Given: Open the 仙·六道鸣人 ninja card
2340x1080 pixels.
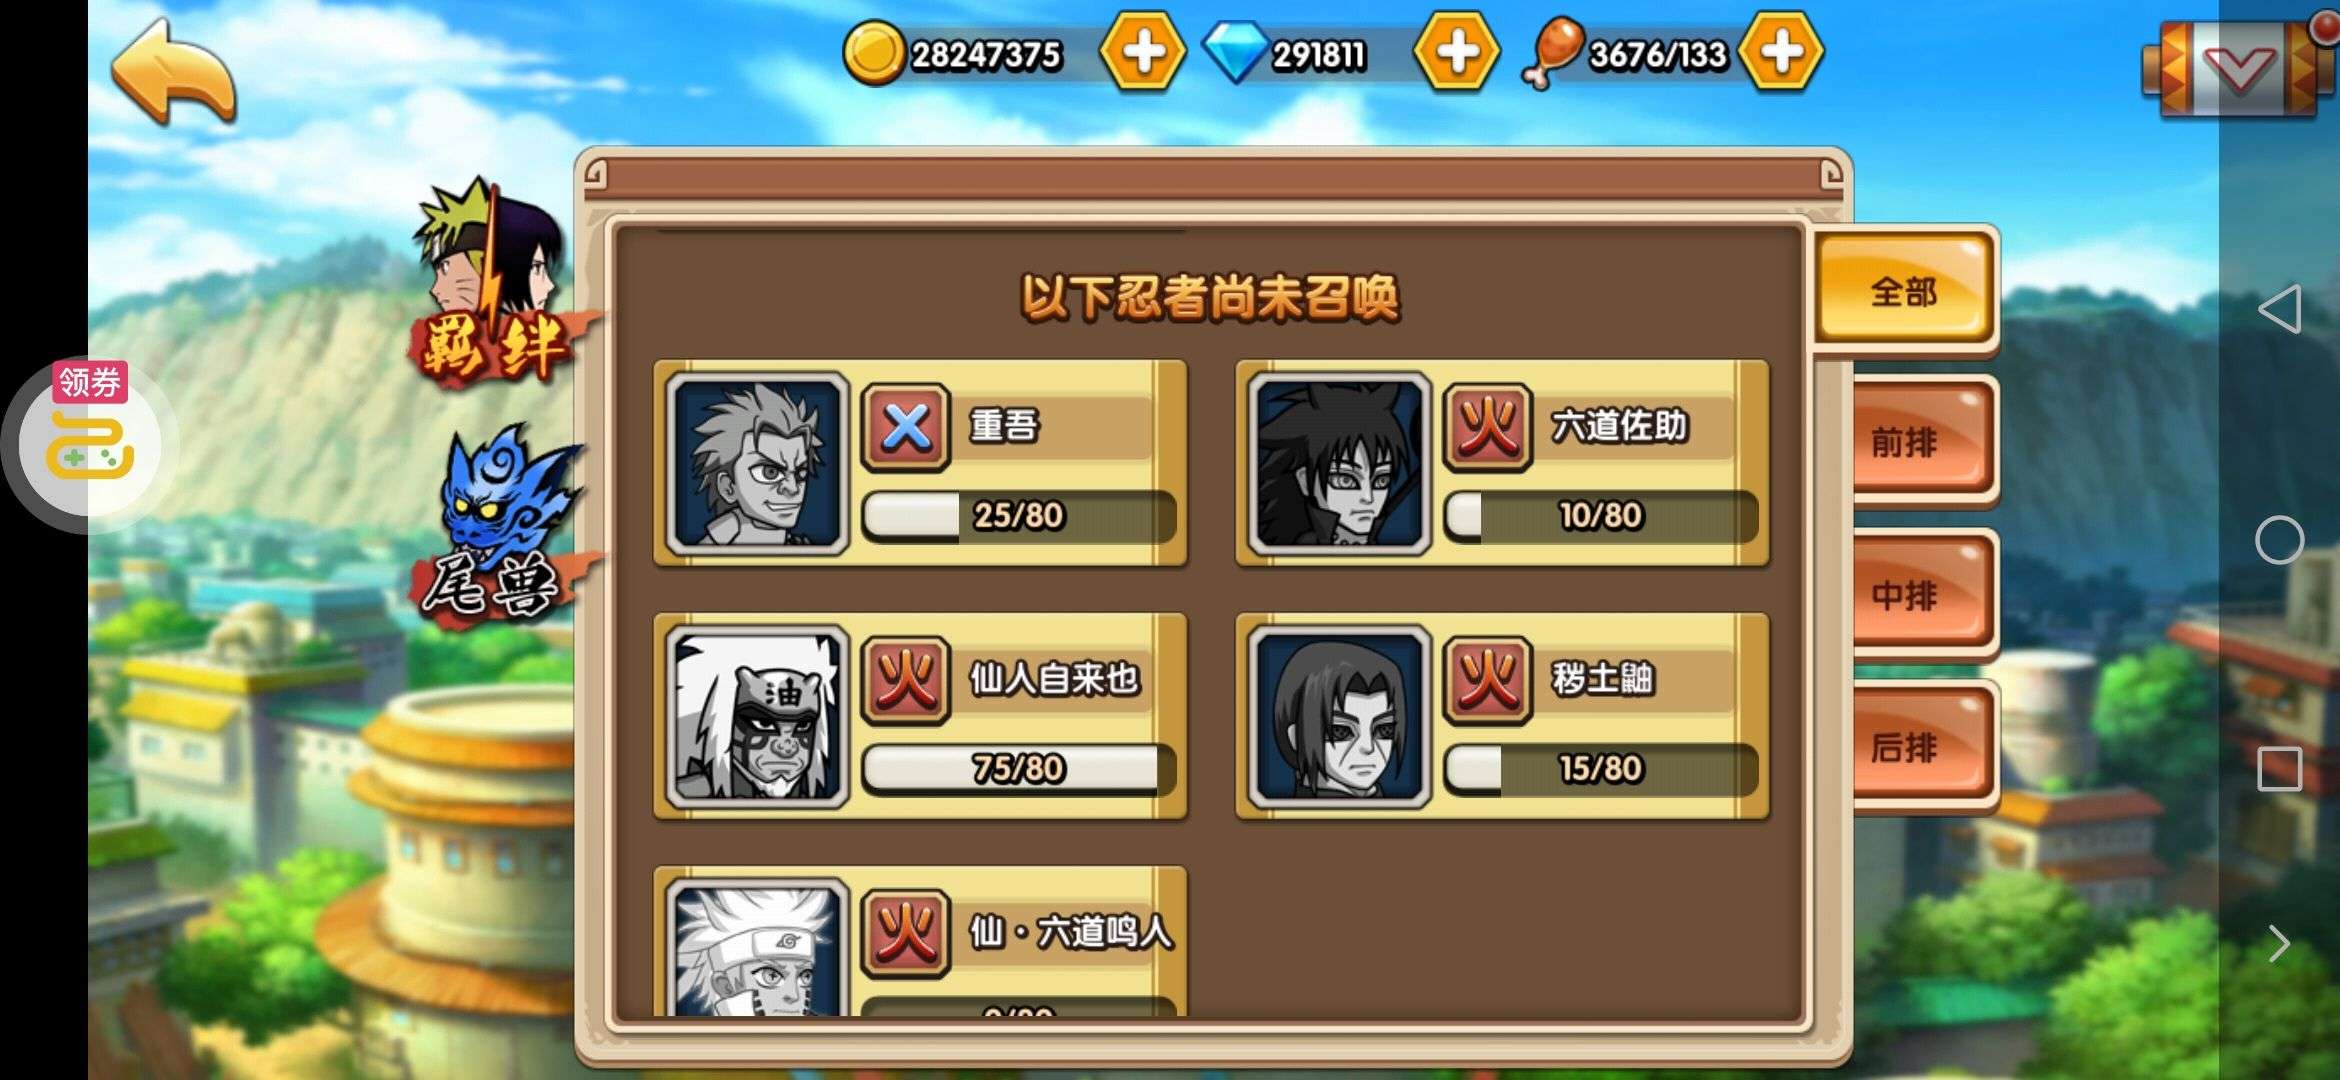Looking at the screenshot, I should [x=920, y=942].
